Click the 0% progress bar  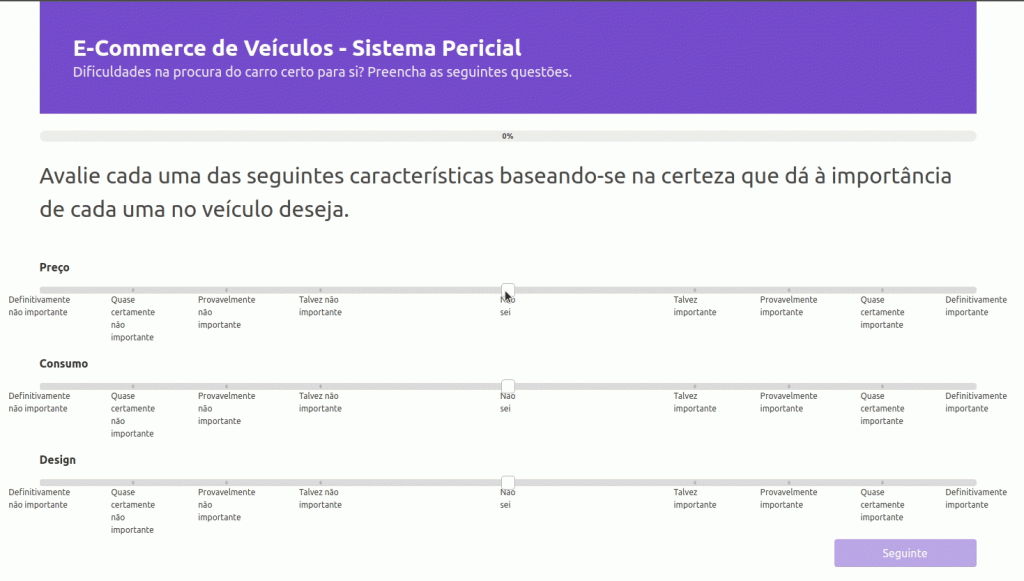508,136
